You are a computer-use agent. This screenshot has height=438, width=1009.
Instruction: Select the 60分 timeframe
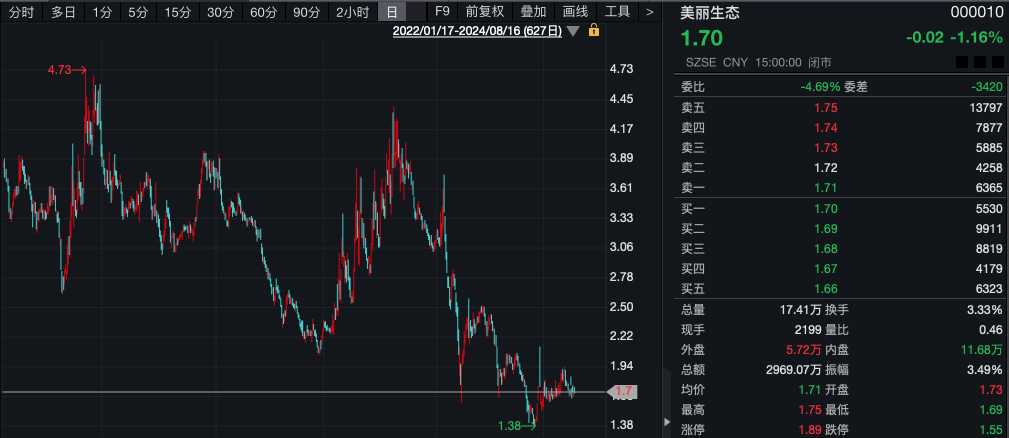tap(264, 12)
